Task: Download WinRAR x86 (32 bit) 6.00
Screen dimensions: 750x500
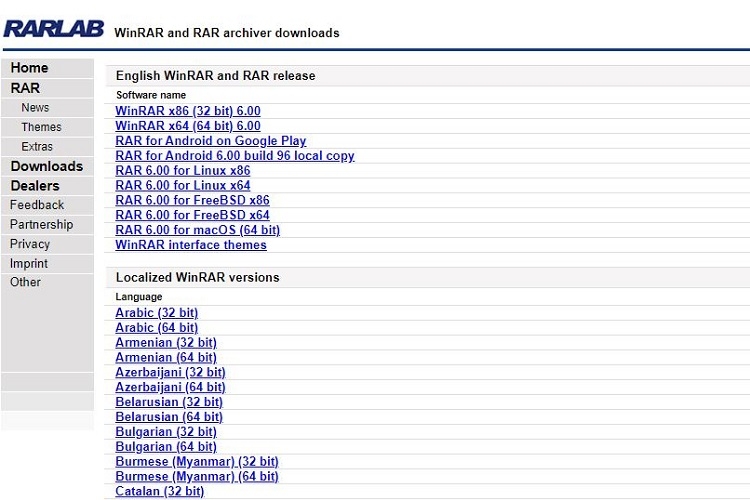Action: tap(188, 111)
